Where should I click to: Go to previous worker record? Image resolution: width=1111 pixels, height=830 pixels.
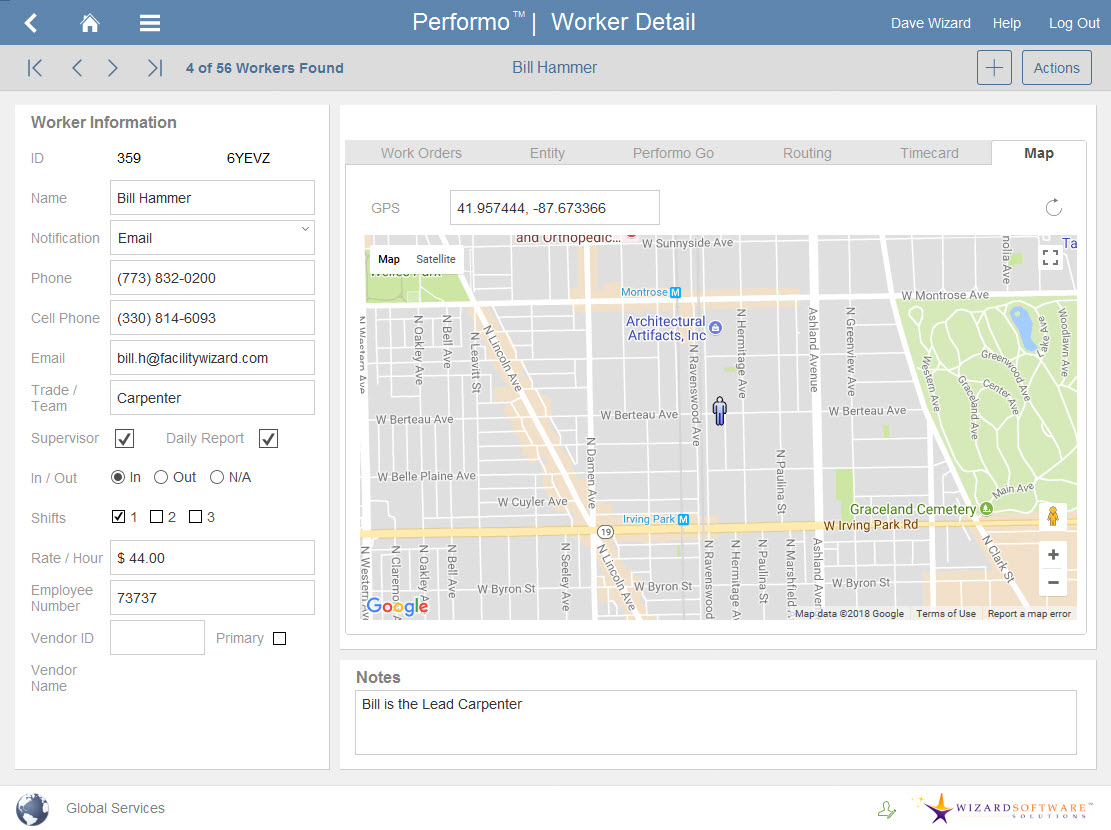pyautogui.click(x=77, y=68)
